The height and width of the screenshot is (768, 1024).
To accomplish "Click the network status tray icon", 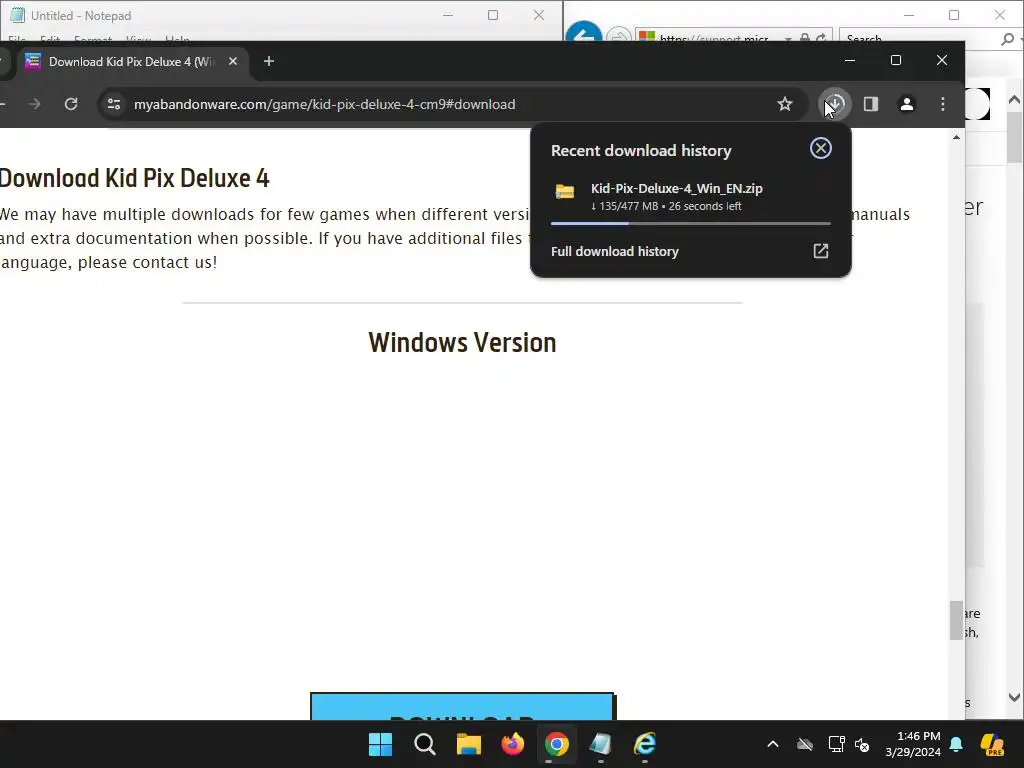I will [x=836, y=744].
